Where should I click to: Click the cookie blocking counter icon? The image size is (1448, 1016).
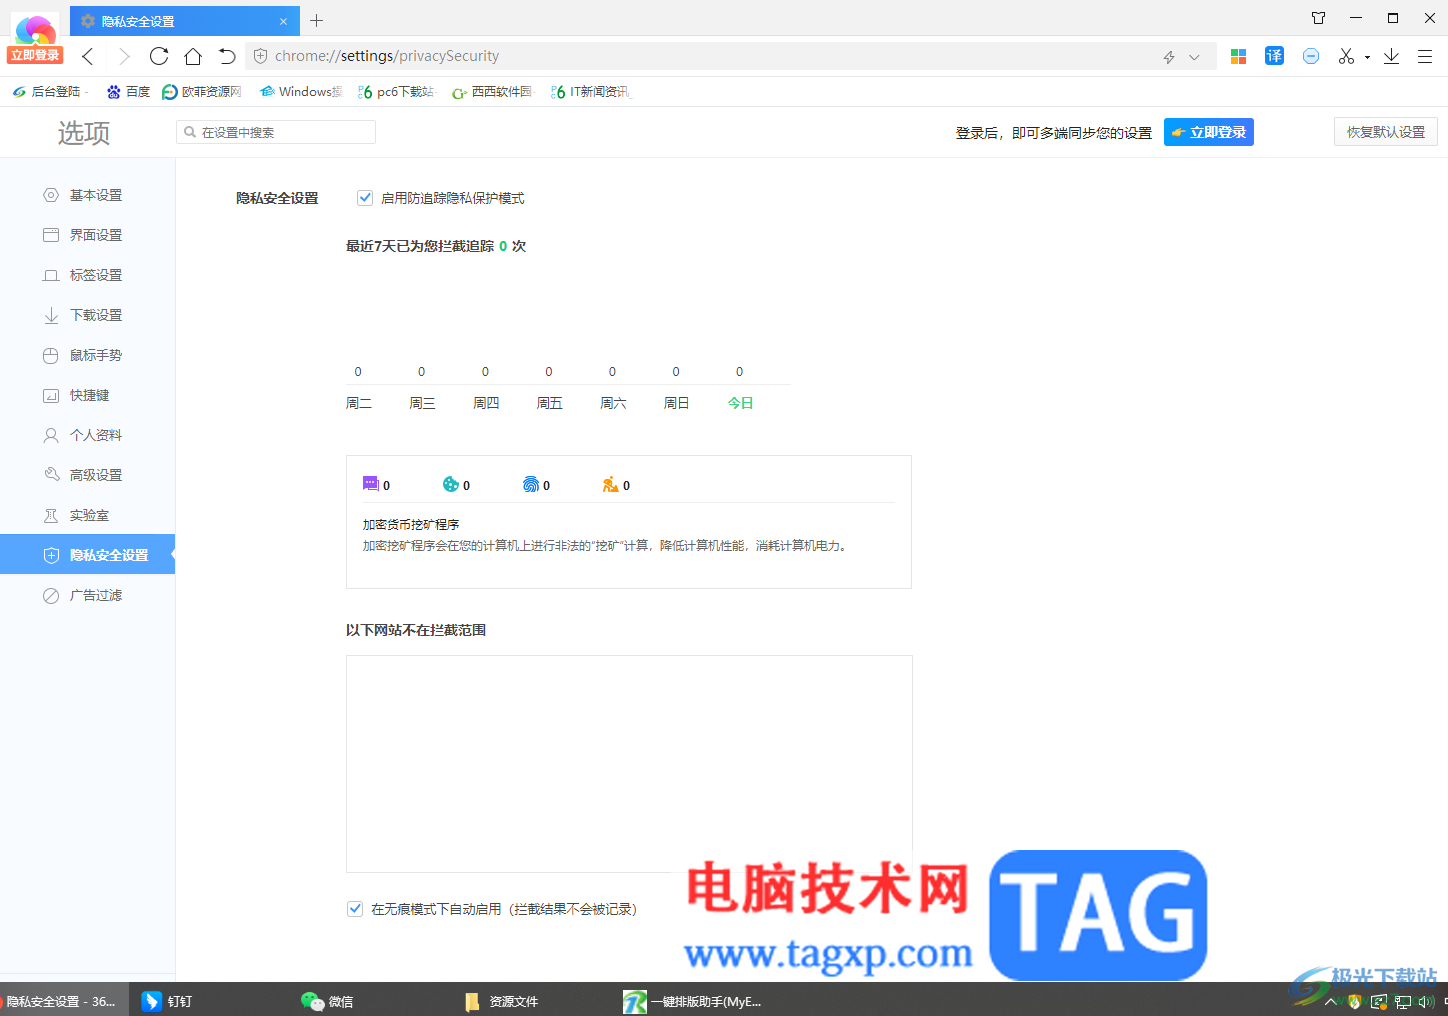pos(448,484)
